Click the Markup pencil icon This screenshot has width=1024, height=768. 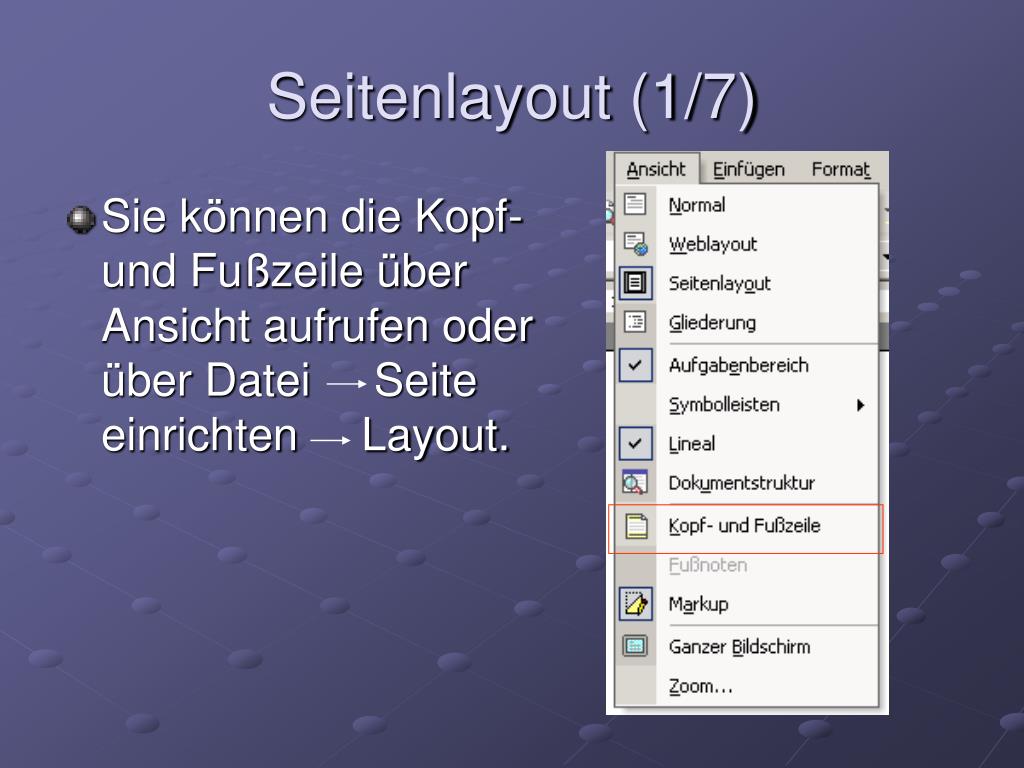(x=635, y=604)
